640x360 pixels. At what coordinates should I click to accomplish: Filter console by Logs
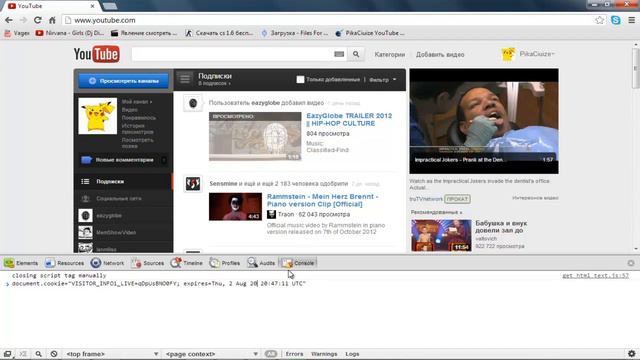[x=352, y=354]
